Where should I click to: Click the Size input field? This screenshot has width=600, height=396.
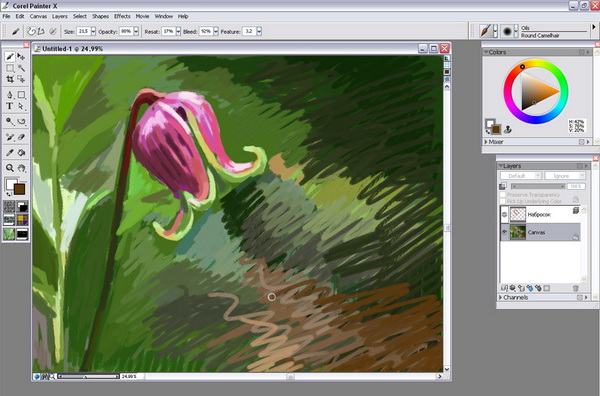pos(83,31)
